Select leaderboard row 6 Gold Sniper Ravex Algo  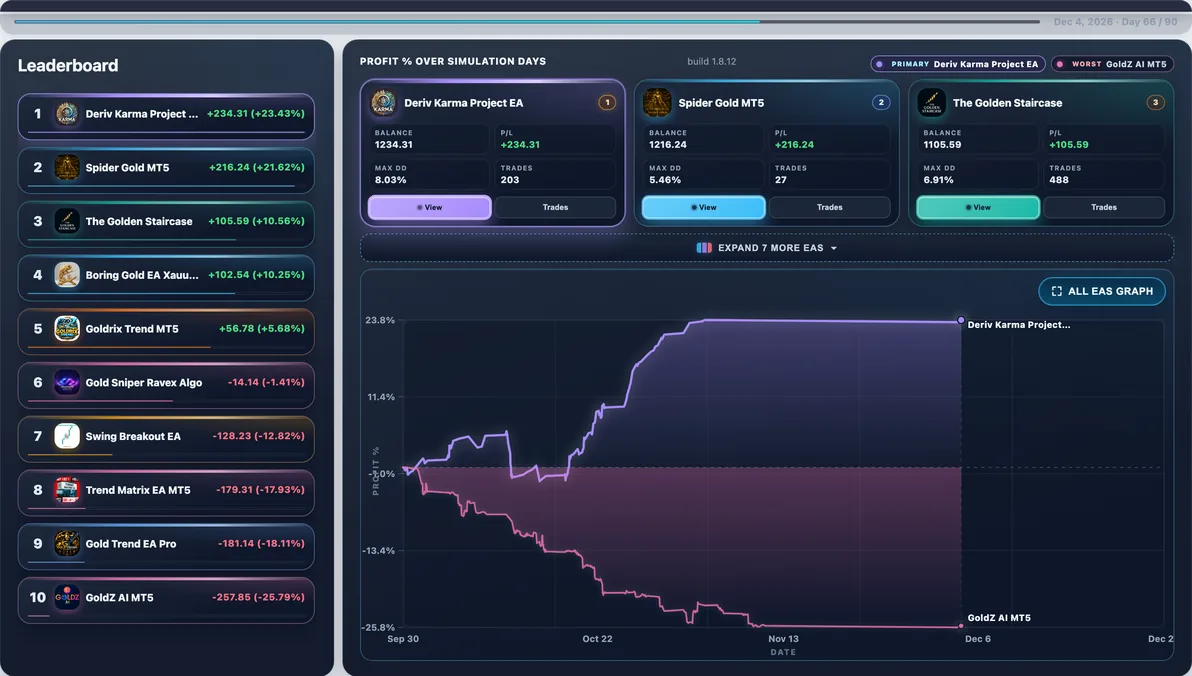pyautogui.click(x=166, y=386)
